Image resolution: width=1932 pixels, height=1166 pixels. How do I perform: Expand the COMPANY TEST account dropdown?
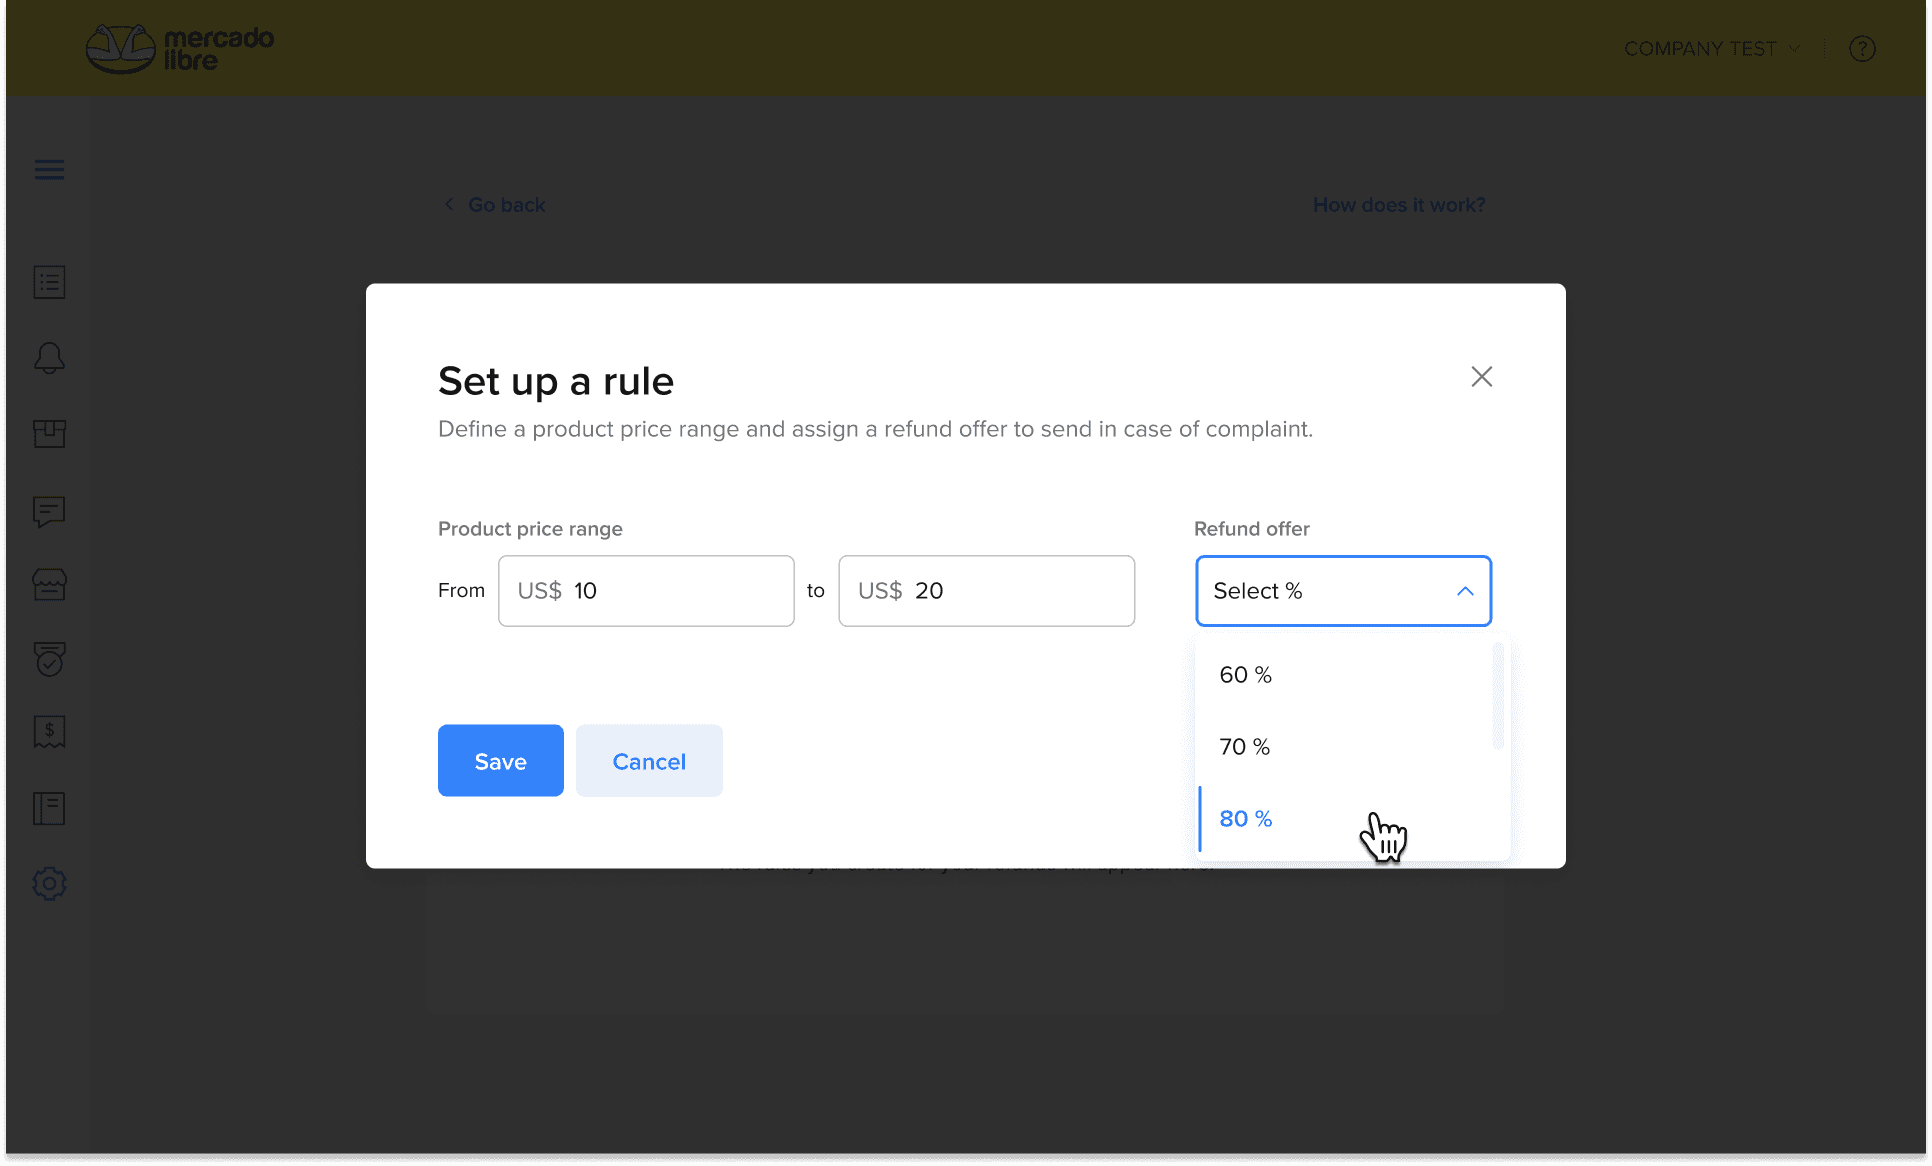[x=1711, y=49]
